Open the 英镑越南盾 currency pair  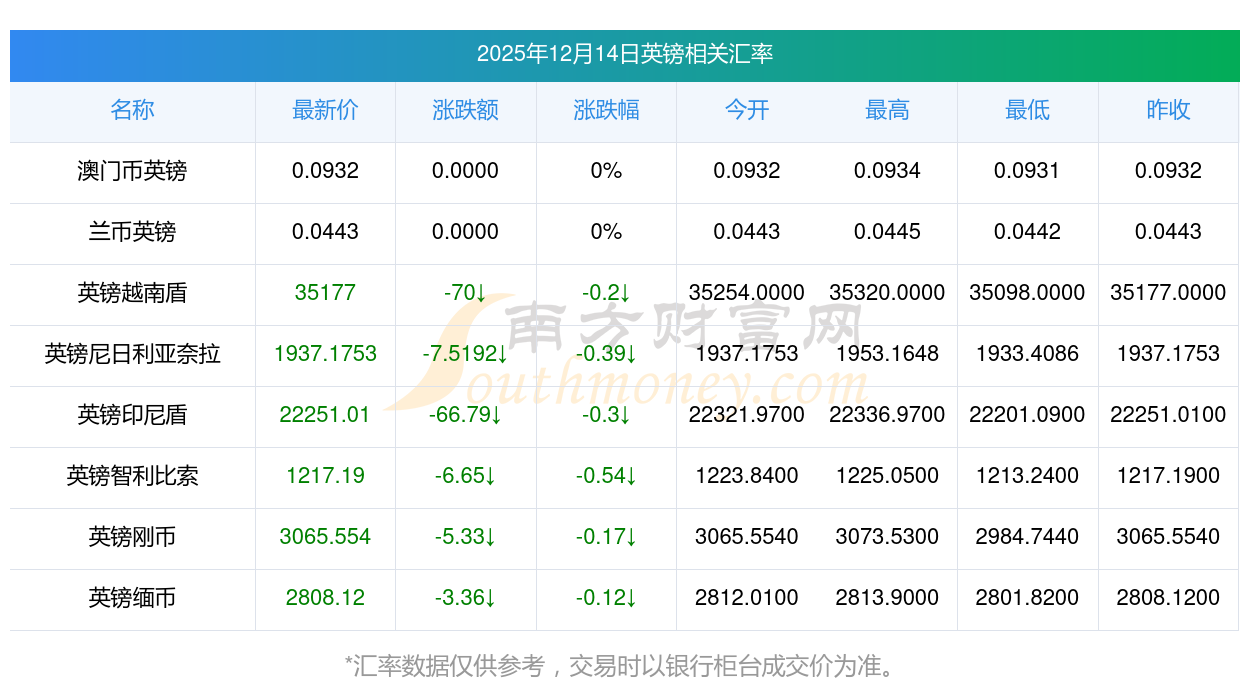tap(132, 293)
